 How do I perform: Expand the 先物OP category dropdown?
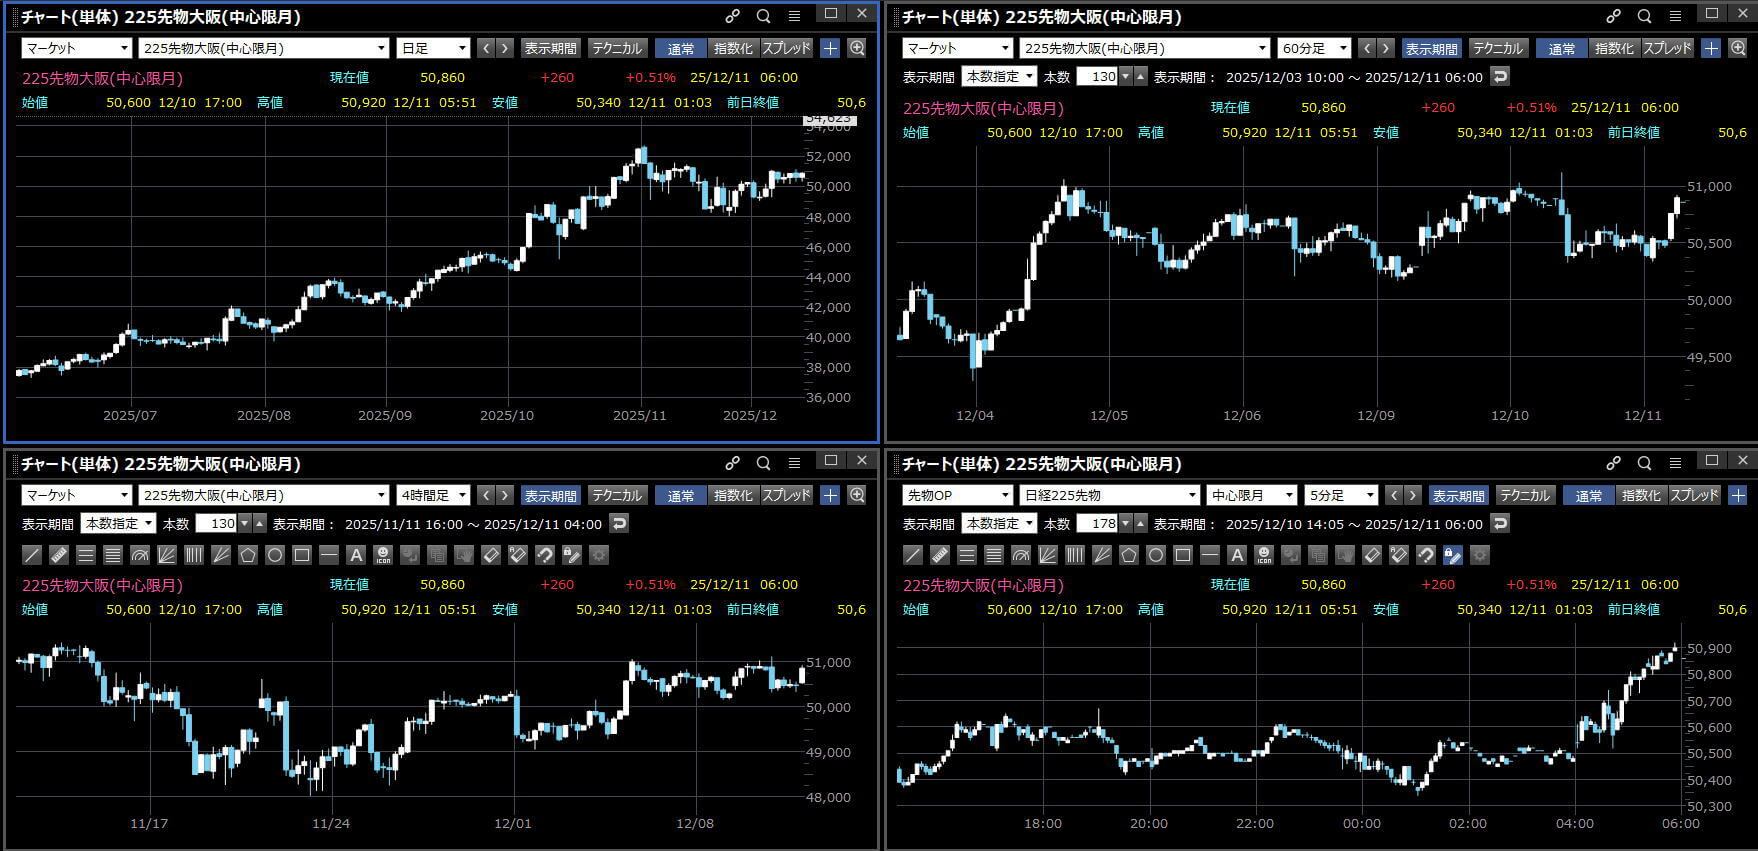[957, 495]
